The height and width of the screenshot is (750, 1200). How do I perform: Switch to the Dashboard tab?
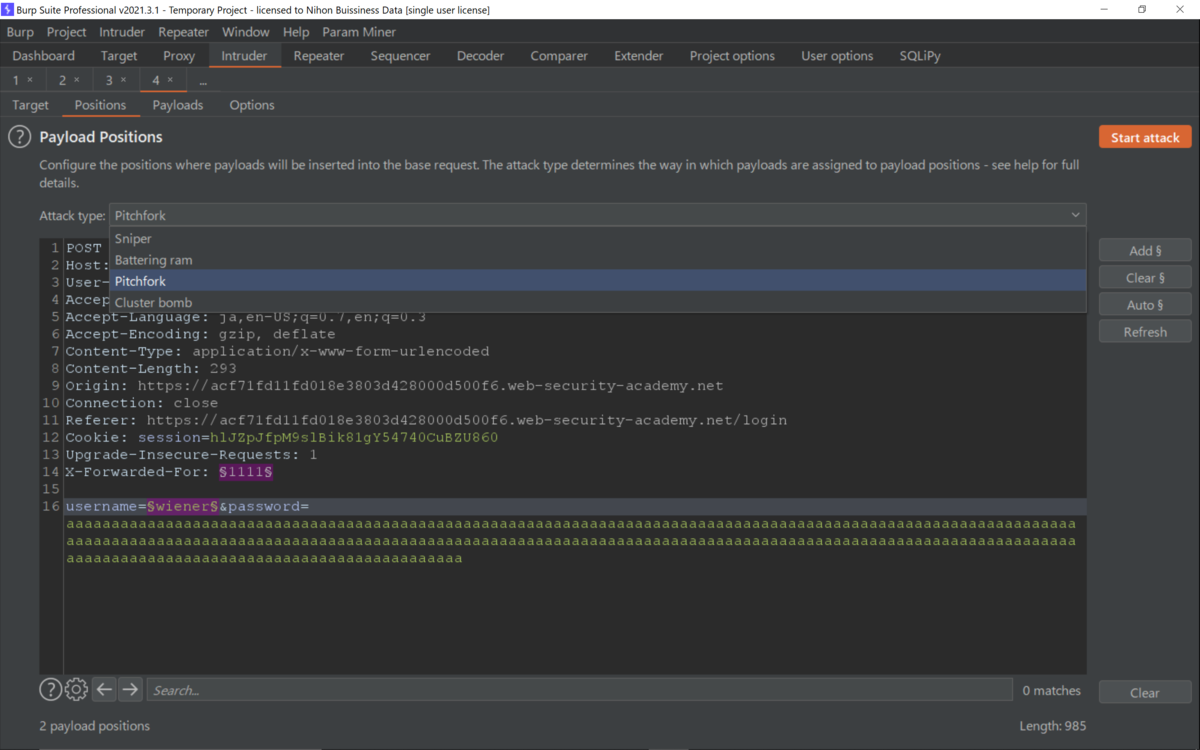point(44,56)
